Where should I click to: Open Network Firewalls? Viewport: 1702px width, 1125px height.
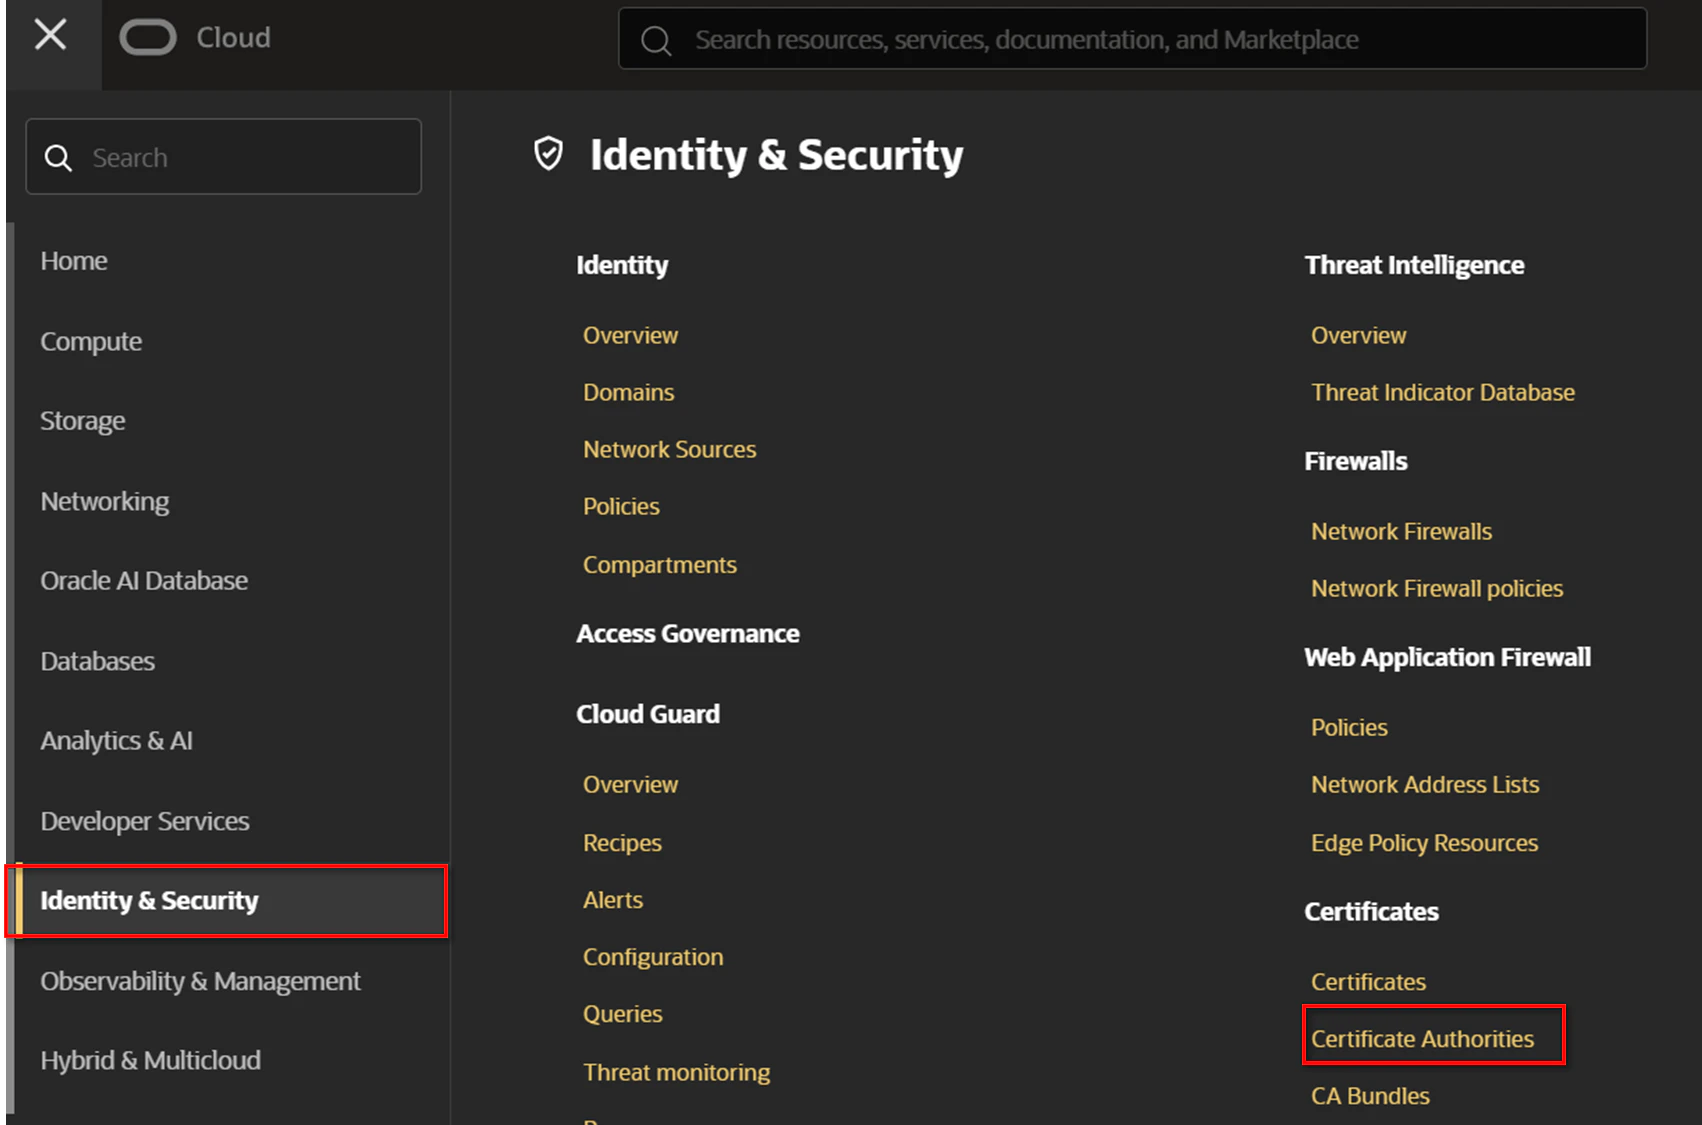click(x=1402, y=531)
